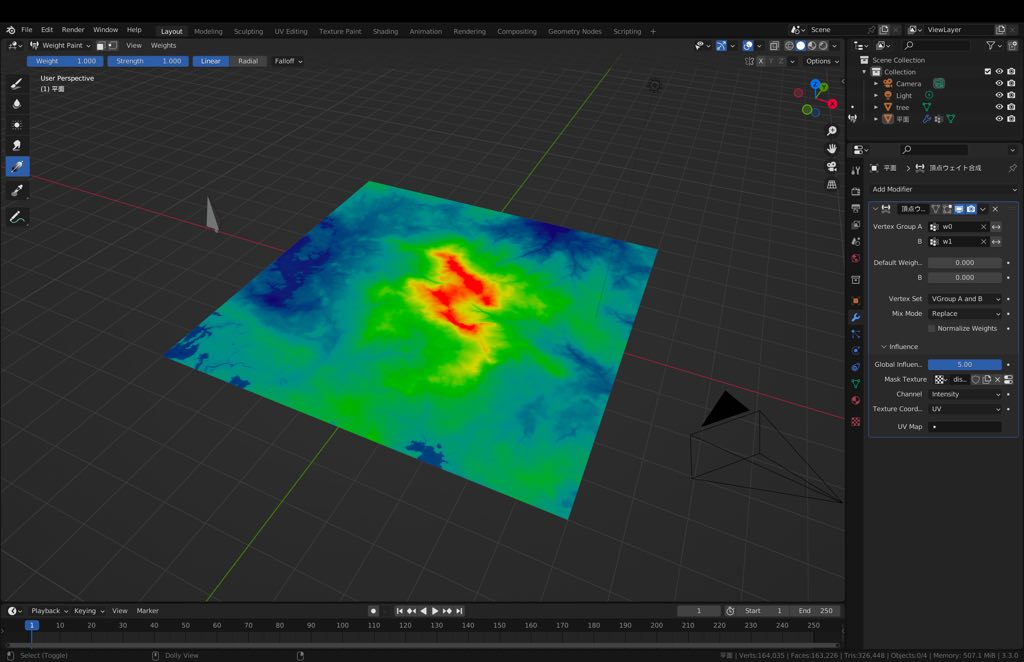Open the Render menu in the top bar

pos(72,29)
